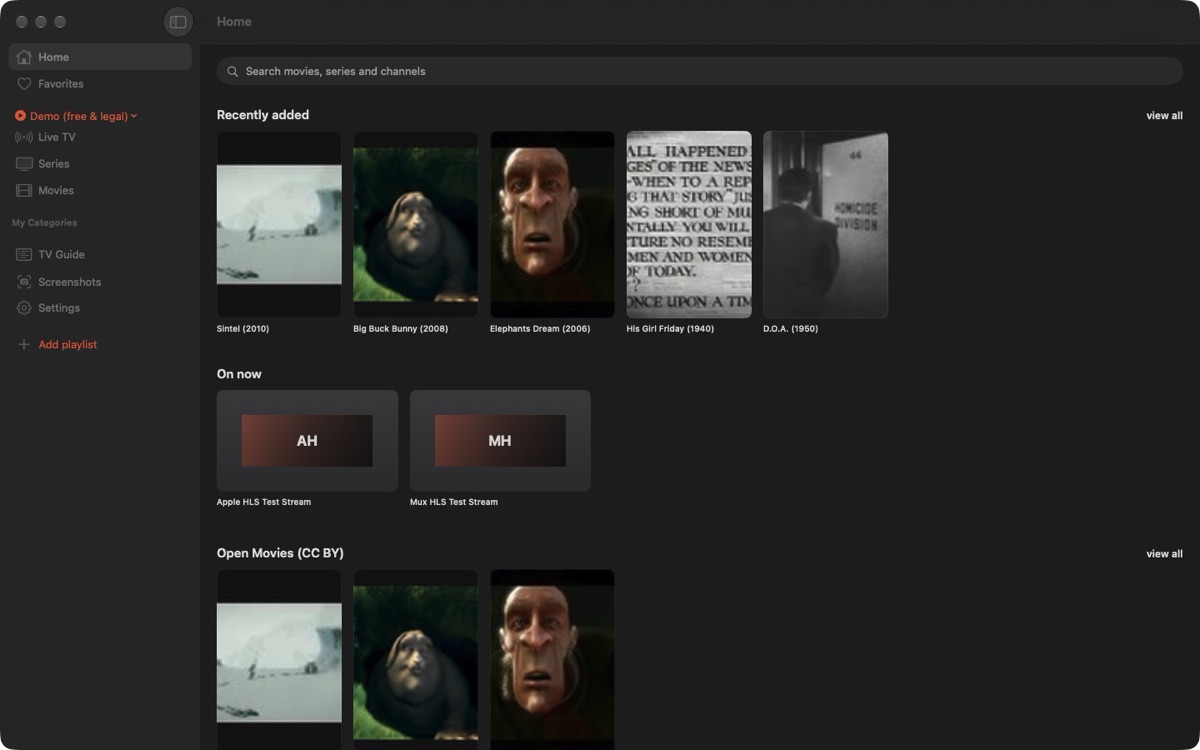Open Sintel poster in Open Movies (CC BY) row
Image resolution: width=1200 pixels, height=750 pixels.
(x=279, y=660)
